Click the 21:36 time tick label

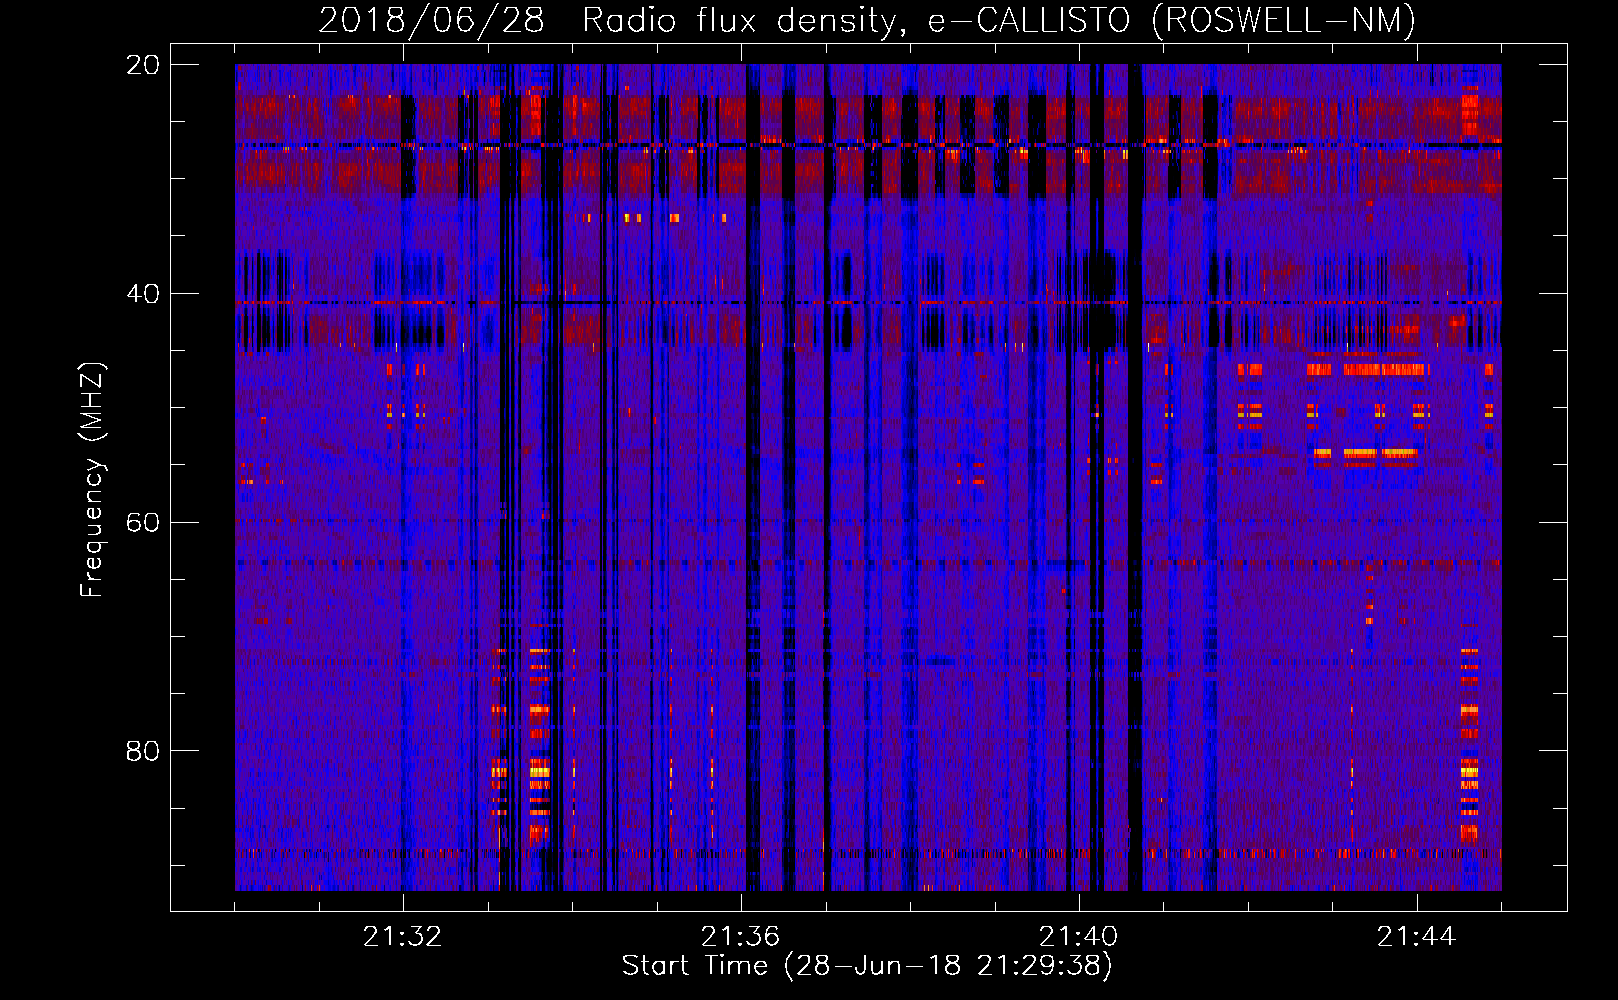point(740,937)
